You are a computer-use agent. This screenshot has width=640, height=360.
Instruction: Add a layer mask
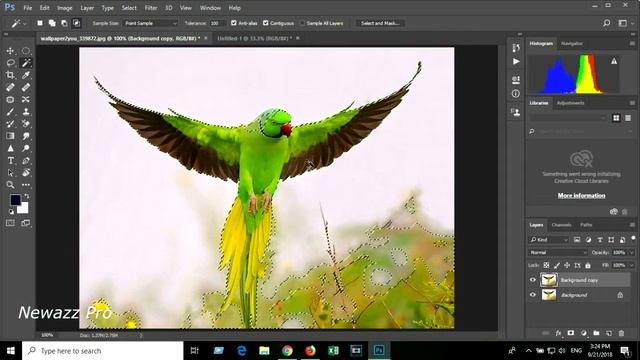pyautogui.click(x=571, y=333)
